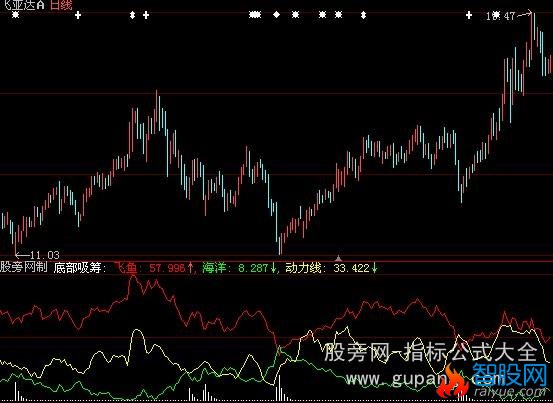Click the 底部吸筹 indicator name
The width and height of the screenshot is (553, 403).
click(x=78, y=268)
